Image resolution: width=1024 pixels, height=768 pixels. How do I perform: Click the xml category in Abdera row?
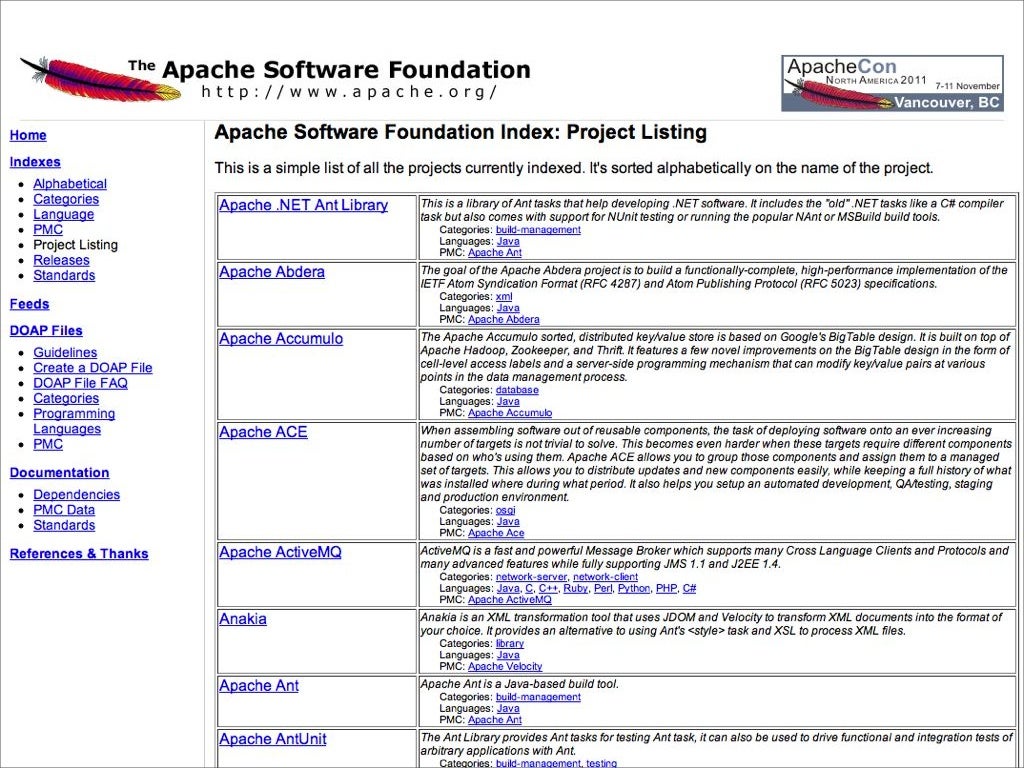point(504,296)
